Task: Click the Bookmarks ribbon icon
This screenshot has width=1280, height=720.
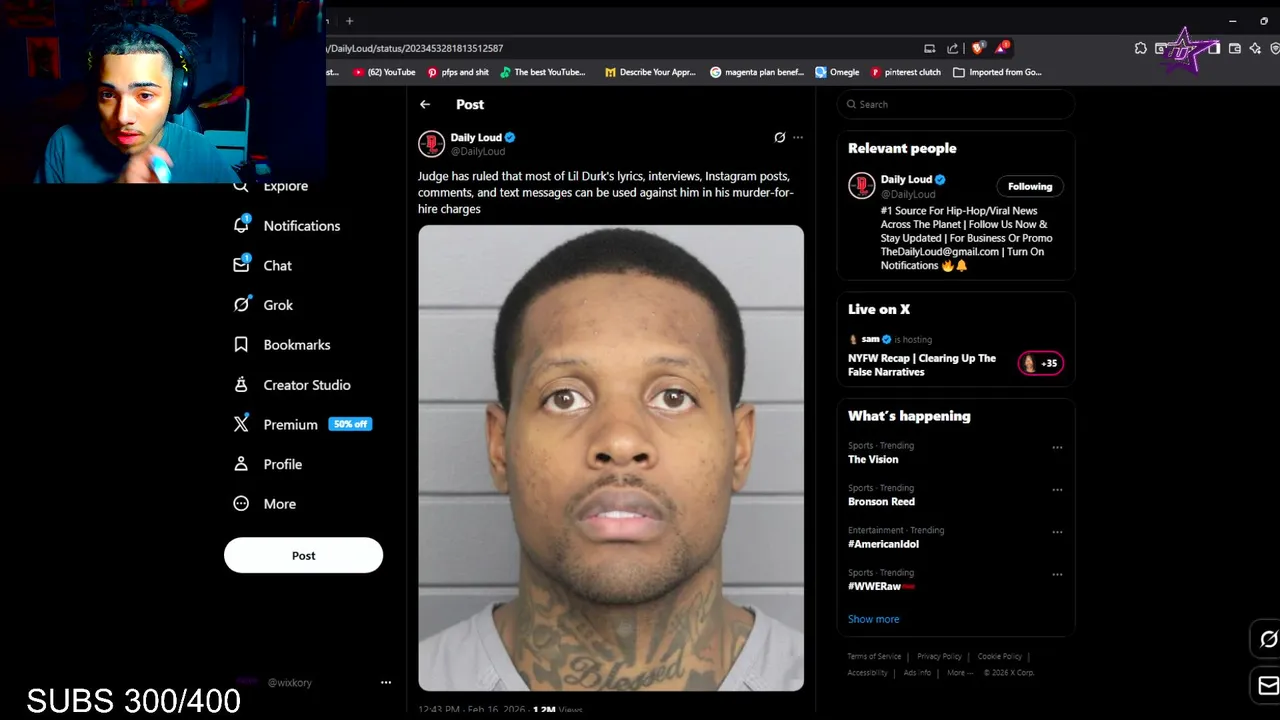Action: coord(241,345)
